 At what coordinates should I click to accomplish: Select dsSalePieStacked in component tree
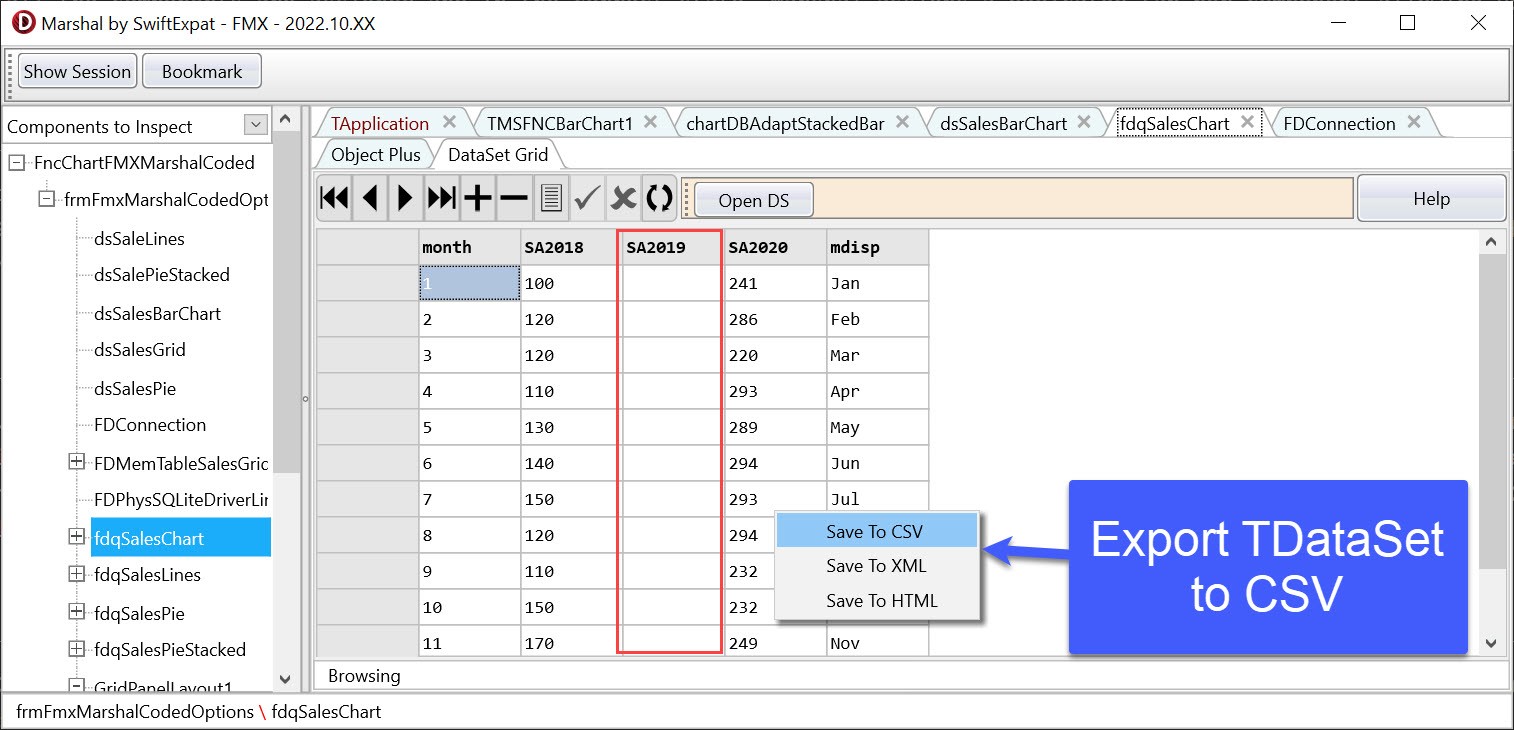161,274
